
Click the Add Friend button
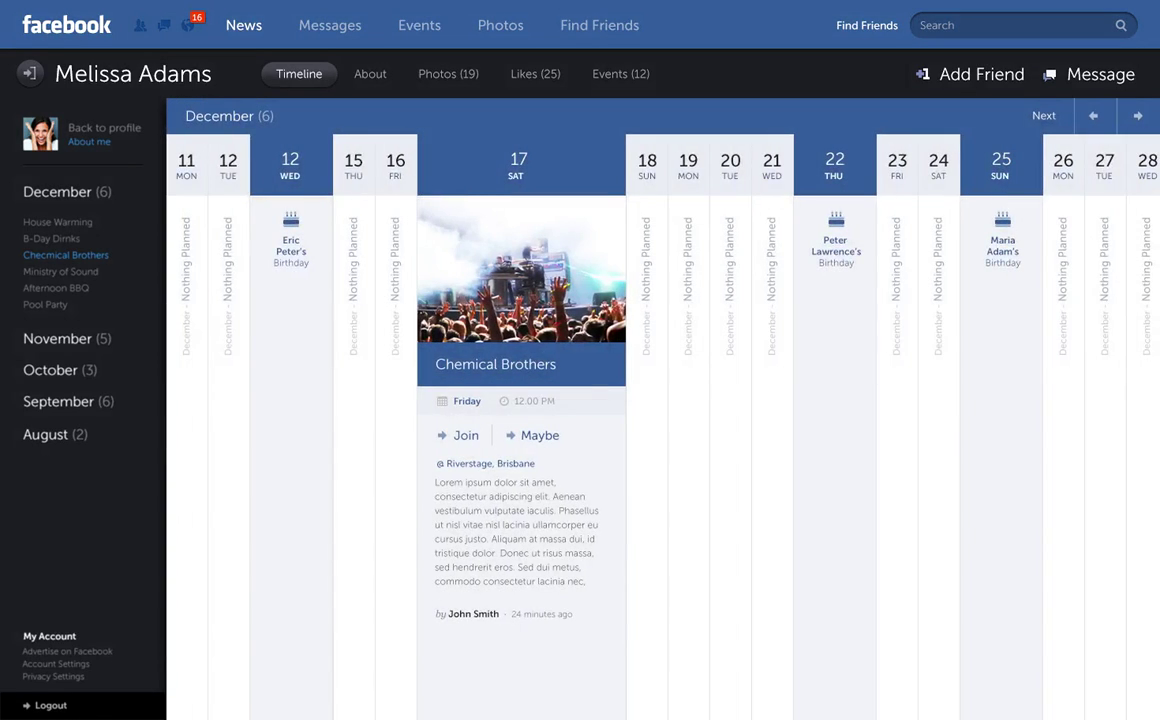[x=970, y=74]
